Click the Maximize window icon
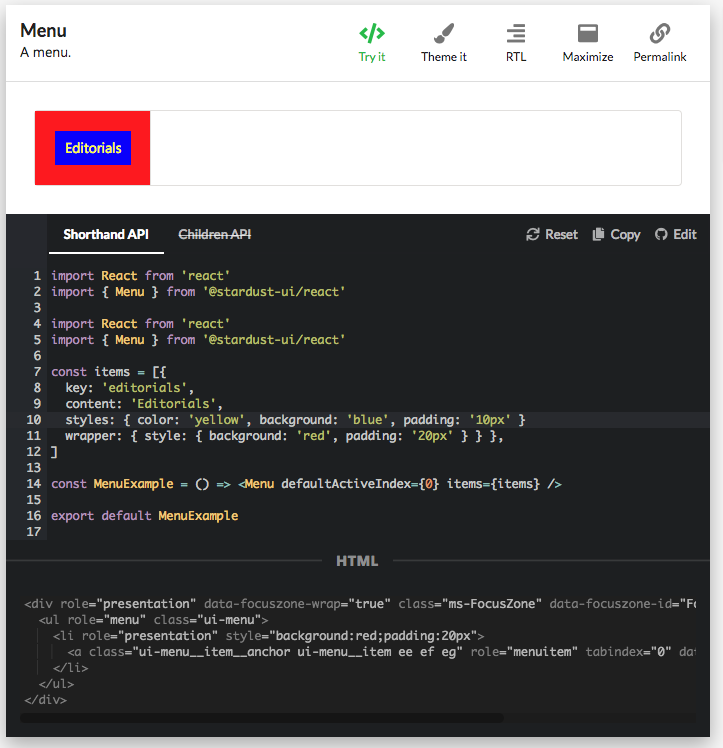The width and height of the screenshot is (723, 748). tap(588, 33)
